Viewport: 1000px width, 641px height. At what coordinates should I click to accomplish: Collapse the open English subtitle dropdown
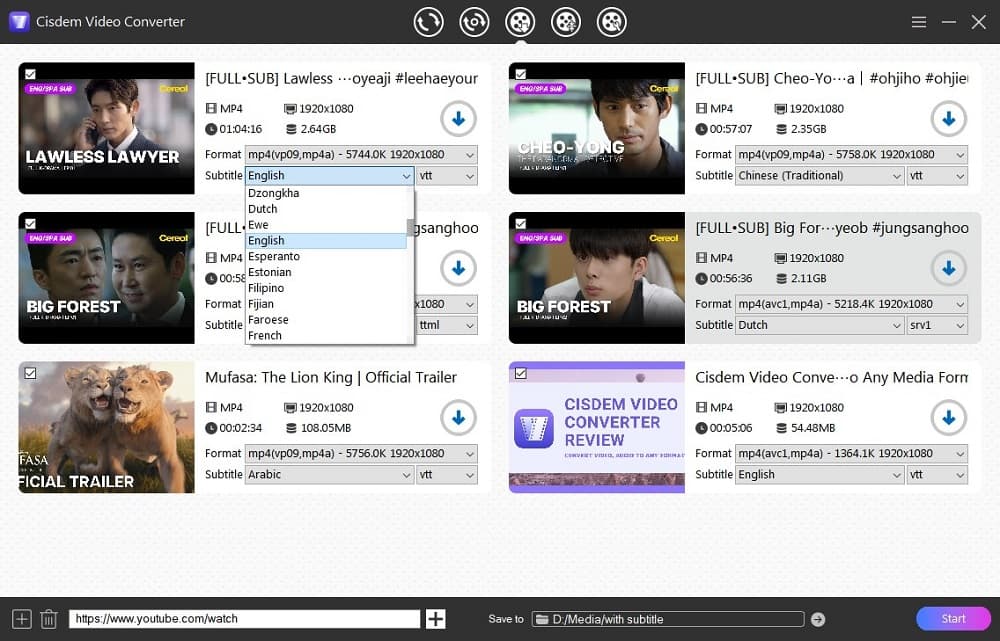[x=330, y=175]
